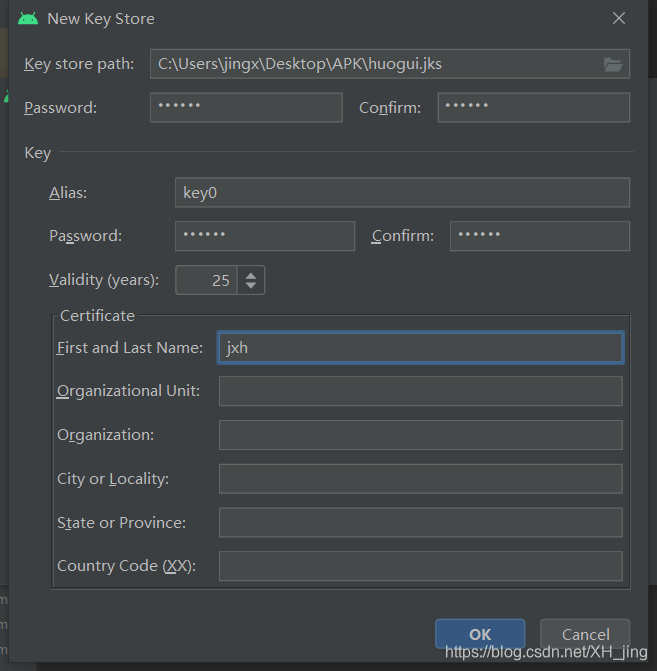Click the 'New Key Store' title text
The image size is (657, 671).
(101, 19)
